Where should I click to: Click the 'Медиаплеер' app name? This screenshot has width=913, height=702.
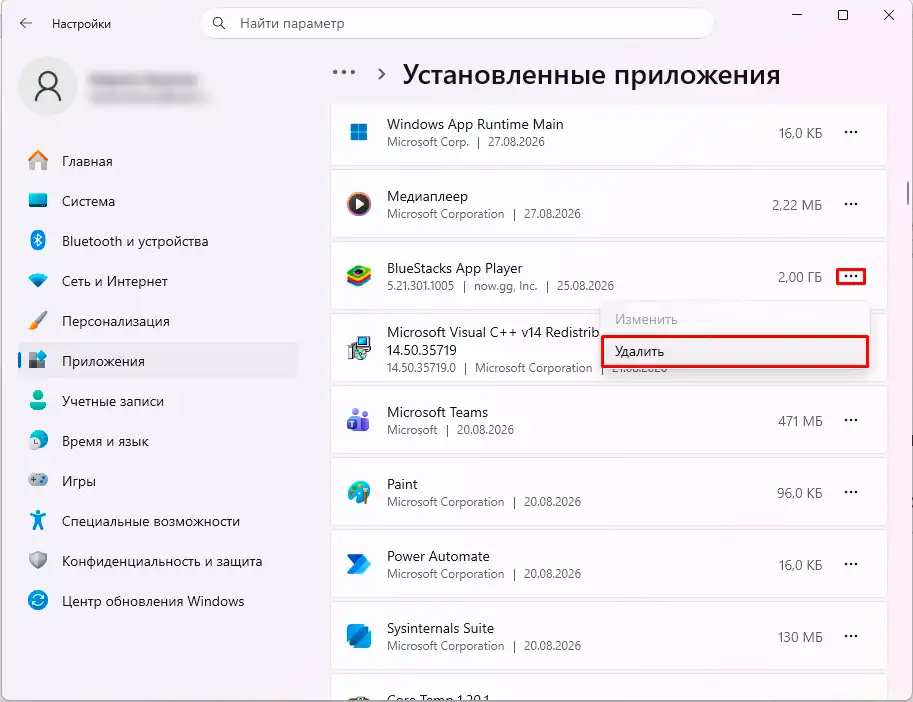tap(427, 197)
